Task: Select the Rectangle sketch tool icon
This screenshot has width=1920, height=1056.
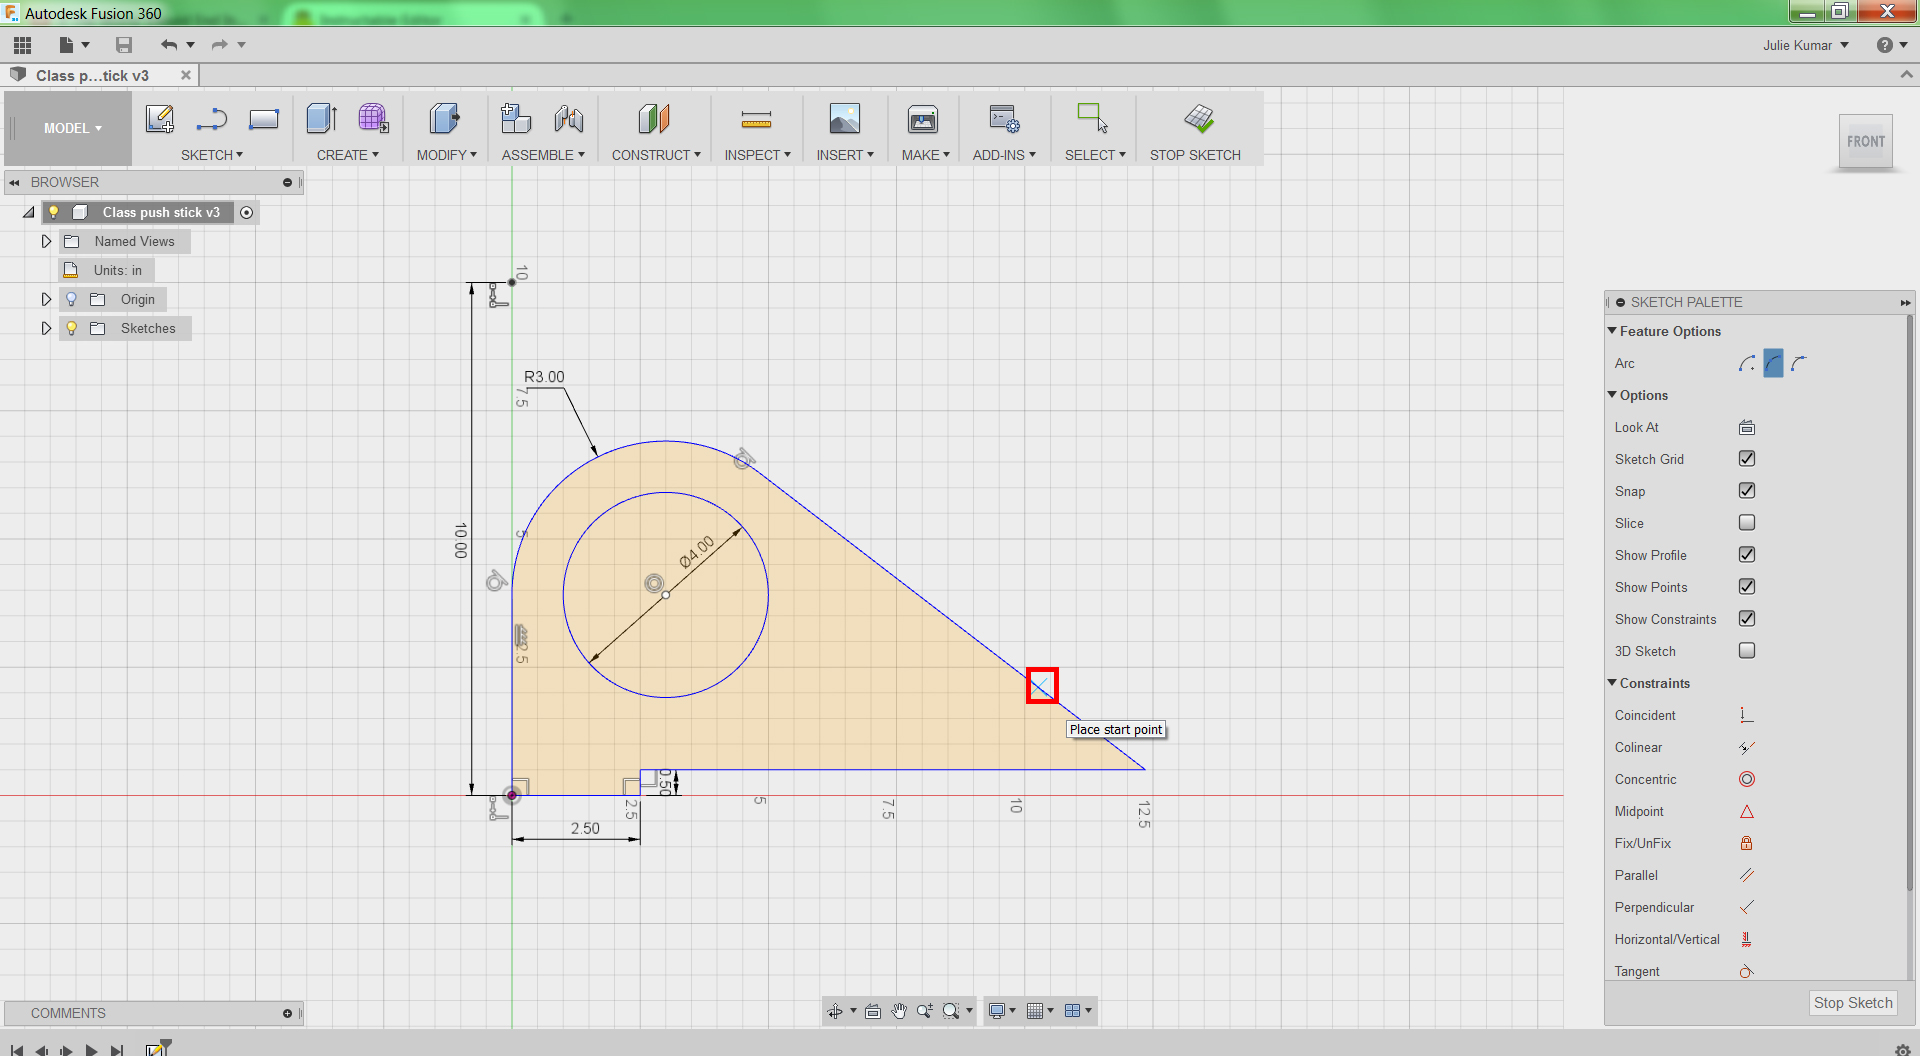Action: (x=264, y=119)
